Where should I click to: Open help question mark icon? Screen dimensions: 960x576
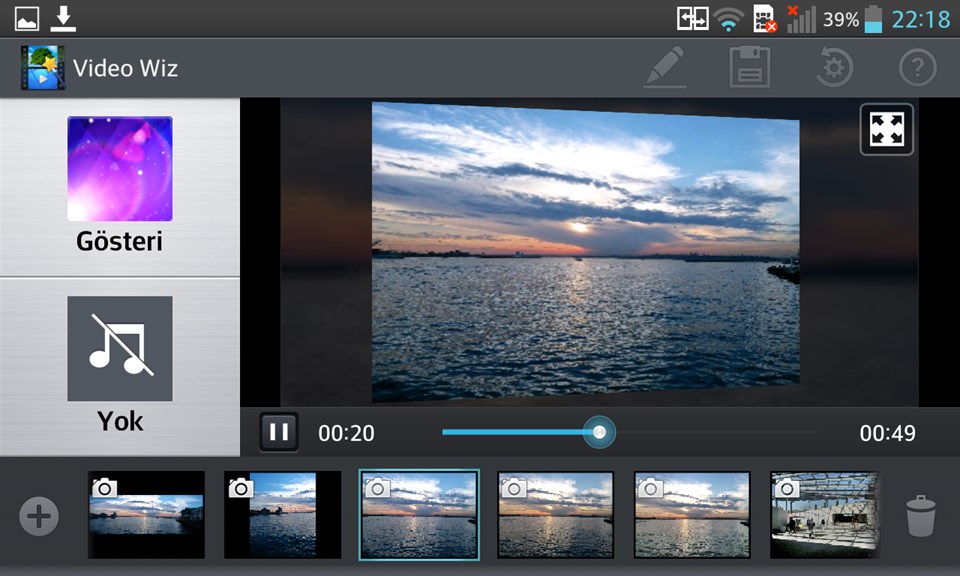(x=917, y=67)
